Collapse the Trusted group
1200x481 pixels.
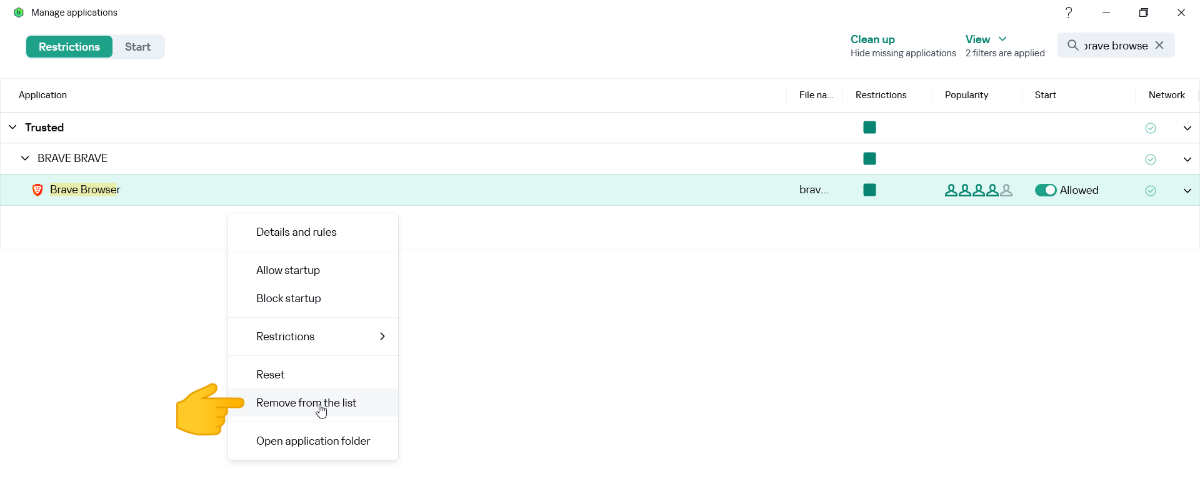(13, 128)
